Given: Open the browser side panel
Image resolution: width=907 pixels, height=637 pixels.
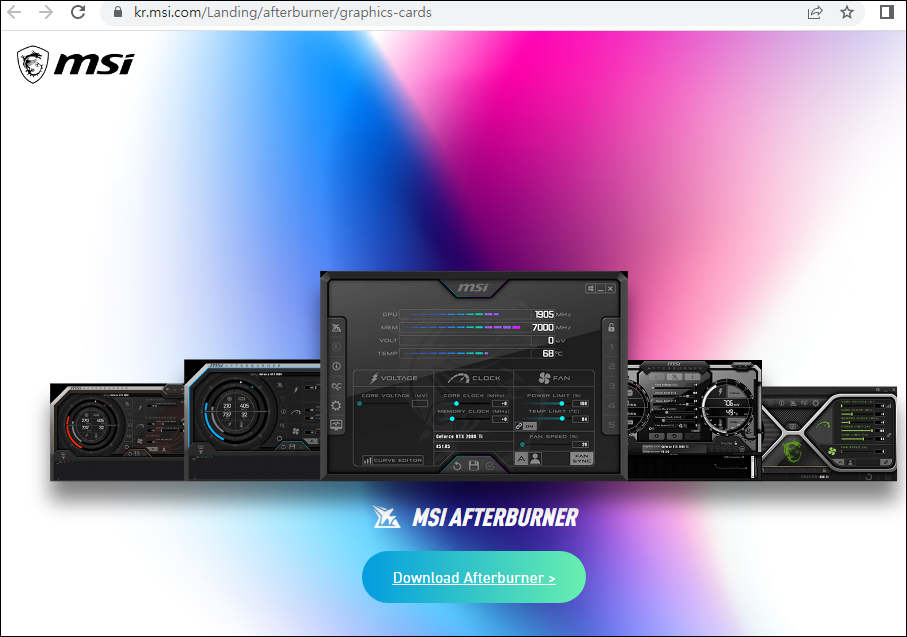Looking at the screenshot, I should 887,12.
